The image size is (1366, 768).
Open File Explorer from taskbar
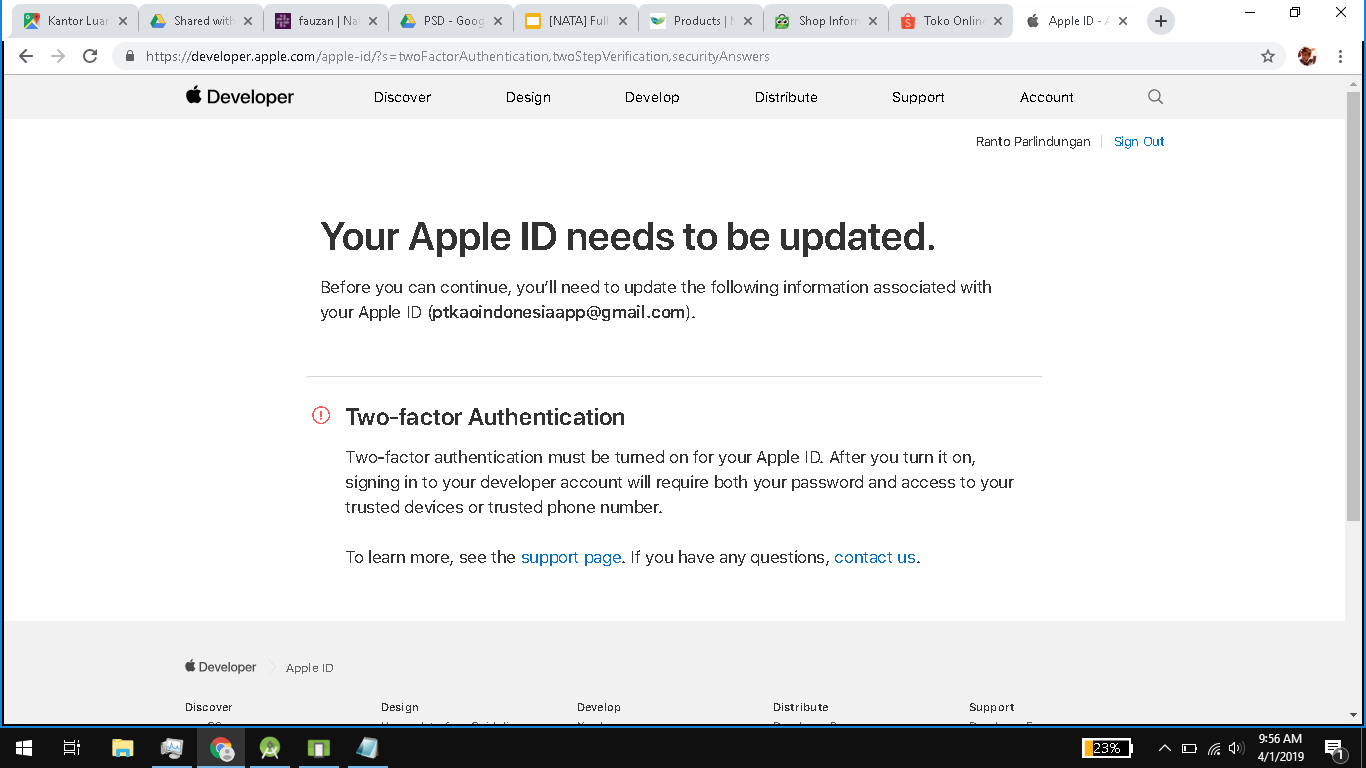pyautogui.click(x=122, y=747)
